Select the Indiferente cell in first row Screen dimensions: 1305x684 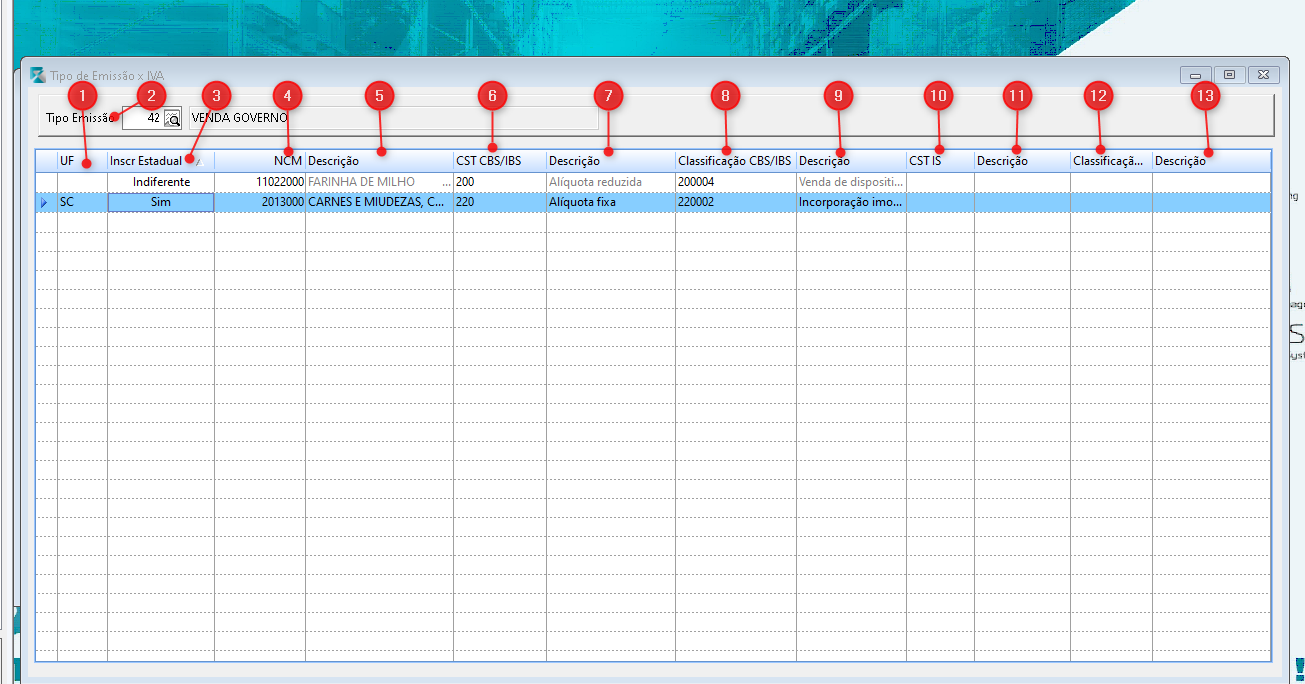161,182
